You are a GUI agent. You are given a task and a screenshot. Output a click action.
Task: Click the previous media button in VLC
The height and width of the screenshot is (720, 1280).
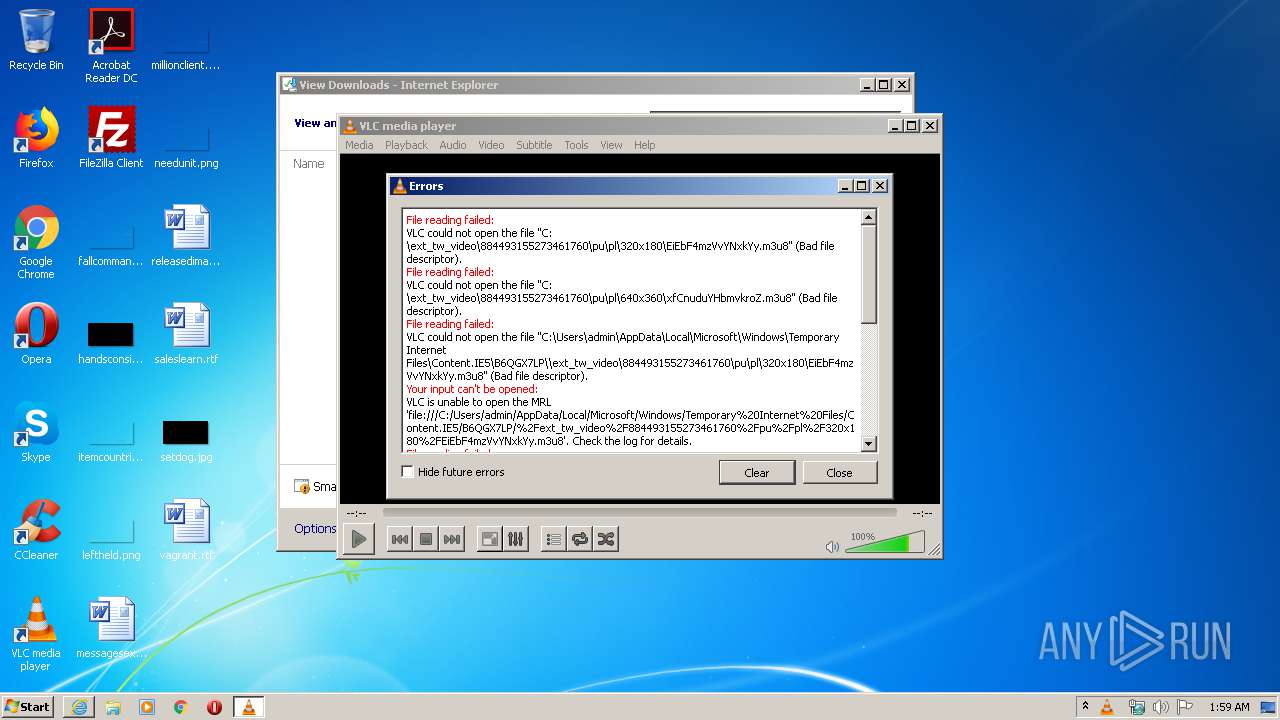[x=399, y=539]
